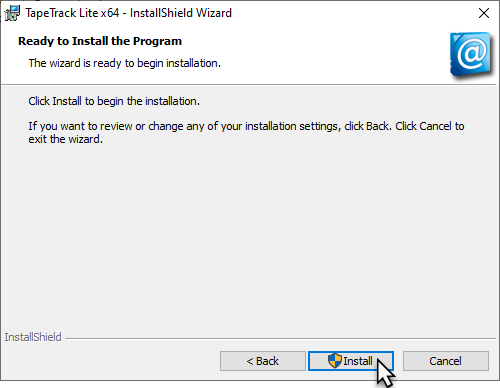The height and width of the screenshot is (388, 500).
Task: Select the 'Ready to Install the Program' heading
Action: (x=100, y=41)
